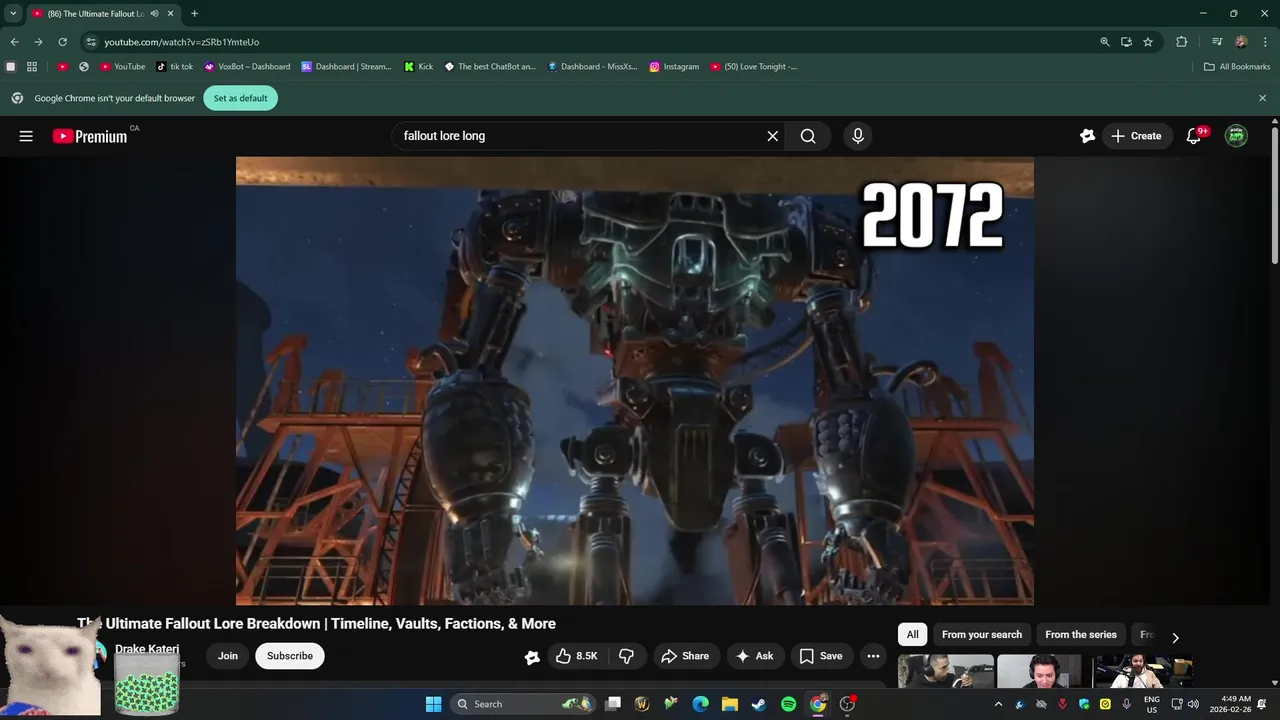Viewport: 1280px width, 720px height.
Task: Open first recommended video thumbnail
Action: (946, 671)
